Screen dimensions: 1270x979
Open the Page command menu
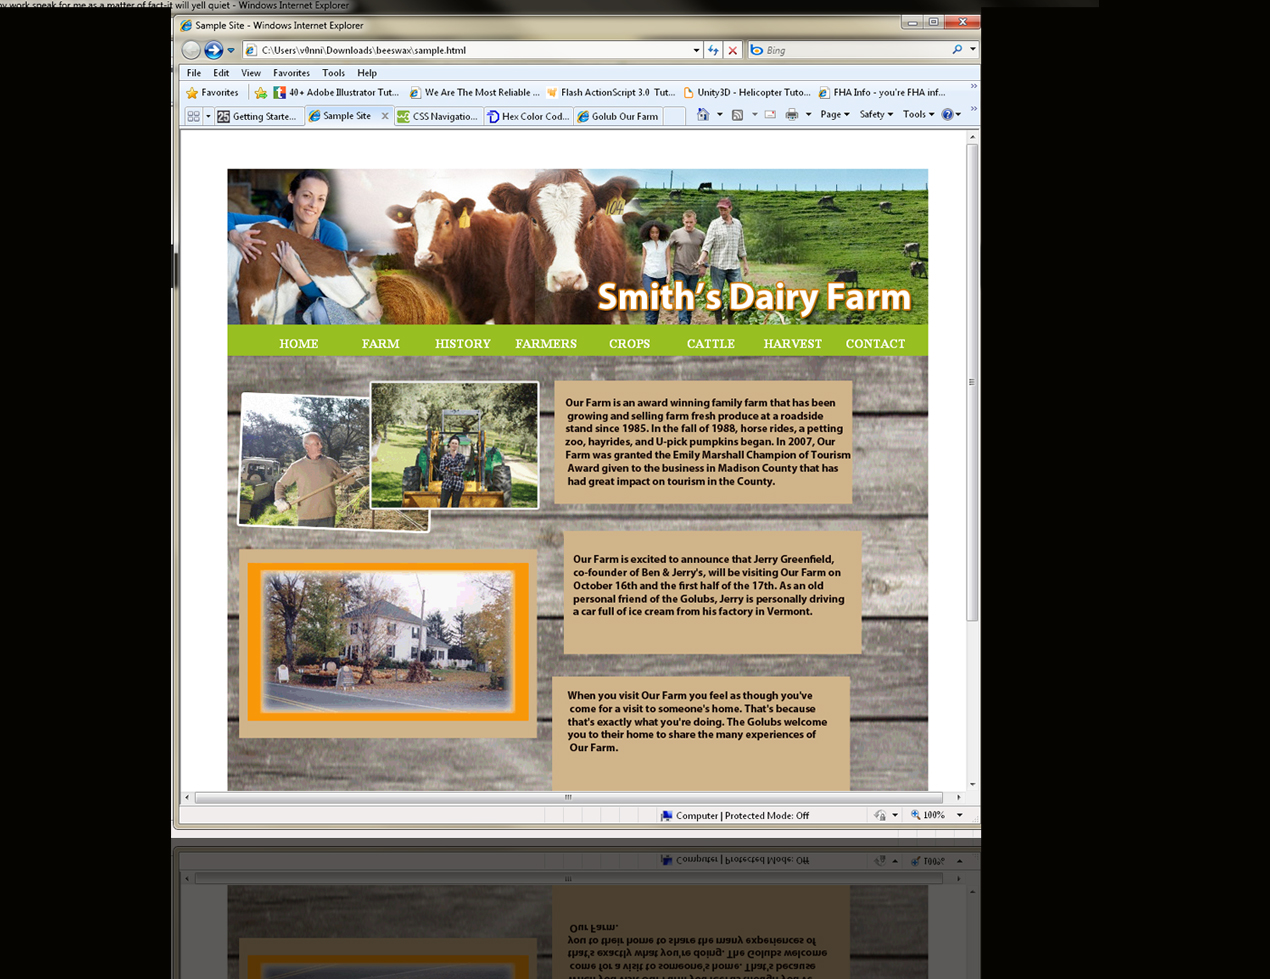[835, 115]
